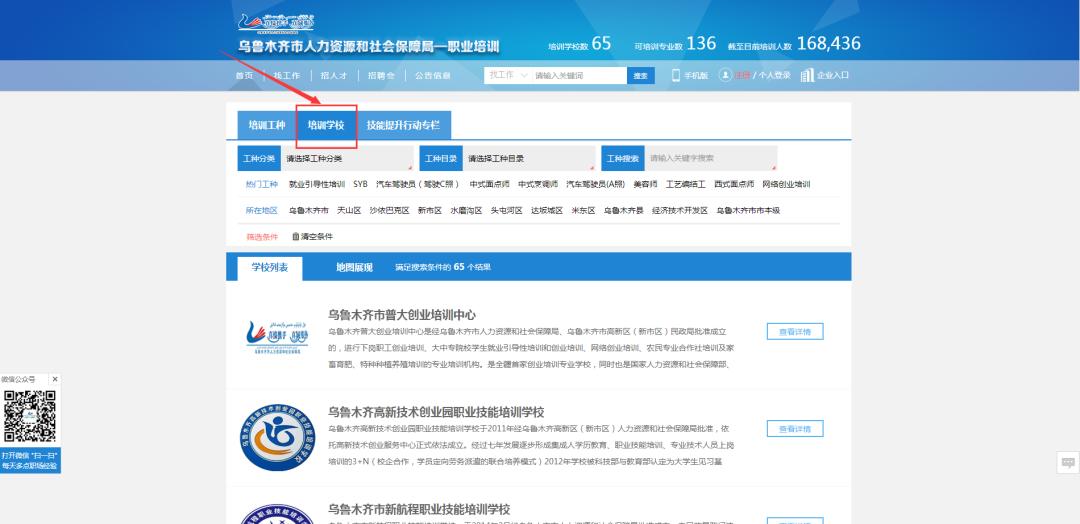Click the blue 搜索 button
Image resolution: width=1080 pixels, height=524 pixels.
(x=641, y=76)
